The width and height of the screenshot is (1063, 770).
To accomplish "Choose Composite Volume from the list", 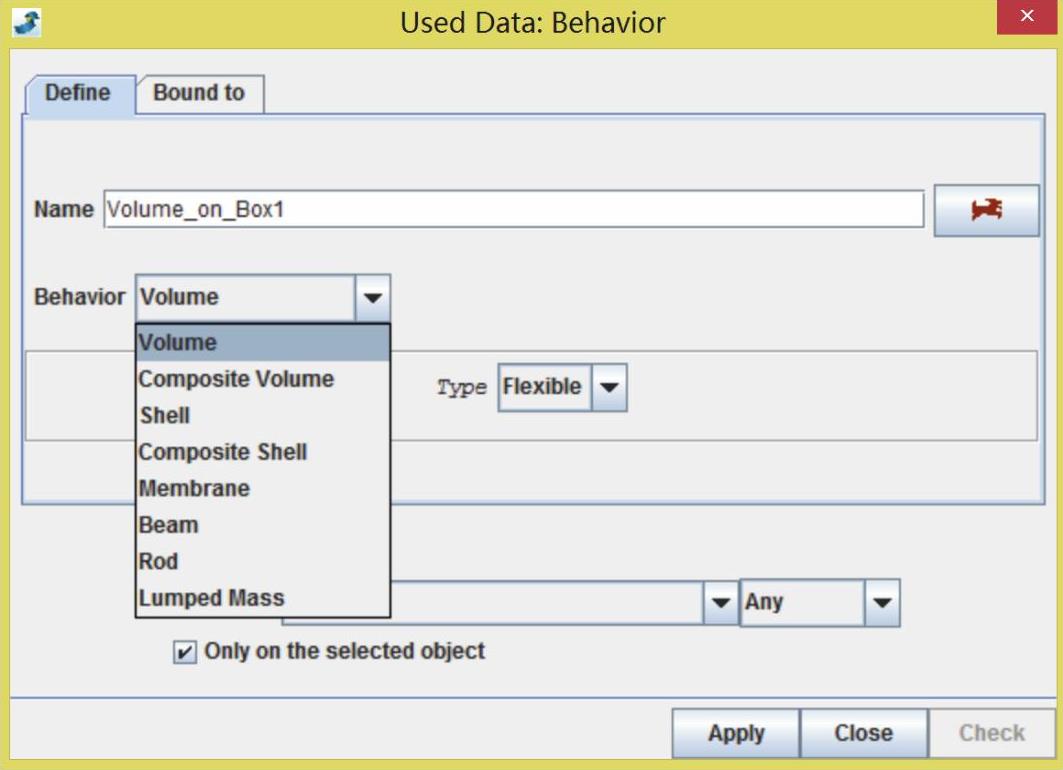I will (236, 379).
